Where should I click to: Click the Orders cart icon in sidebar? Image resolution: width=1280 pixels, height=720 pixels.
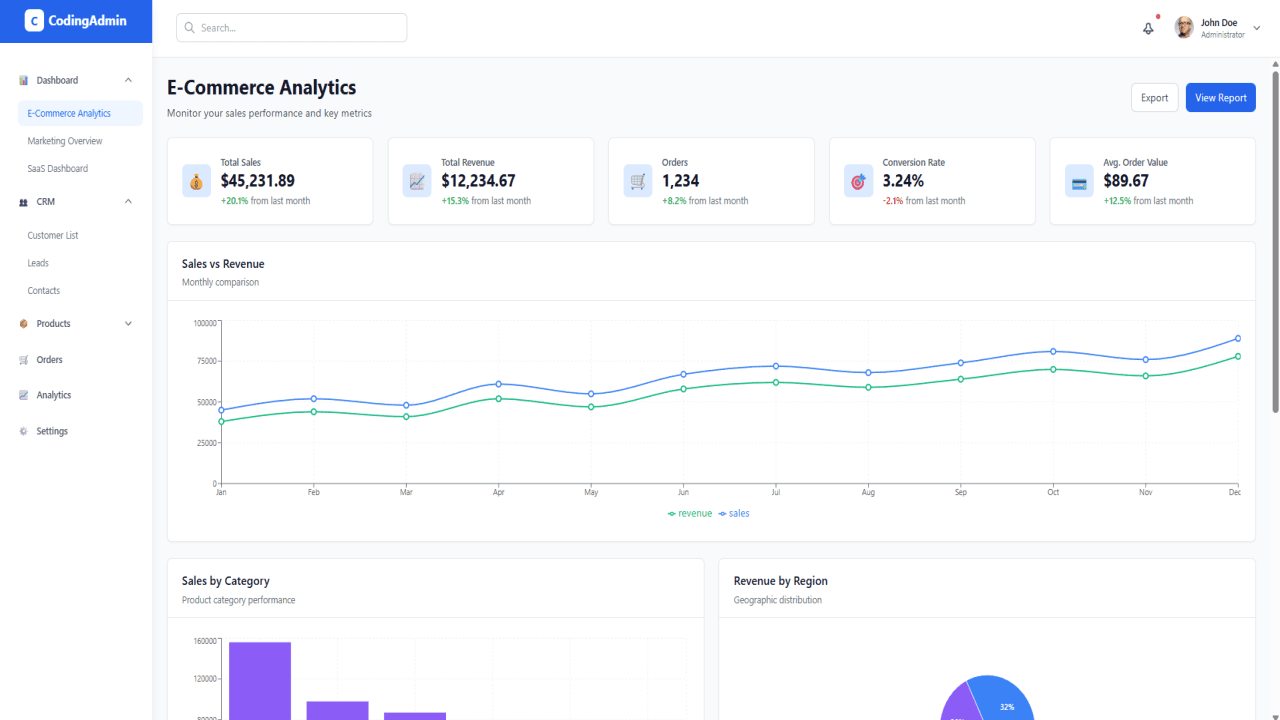24,360
